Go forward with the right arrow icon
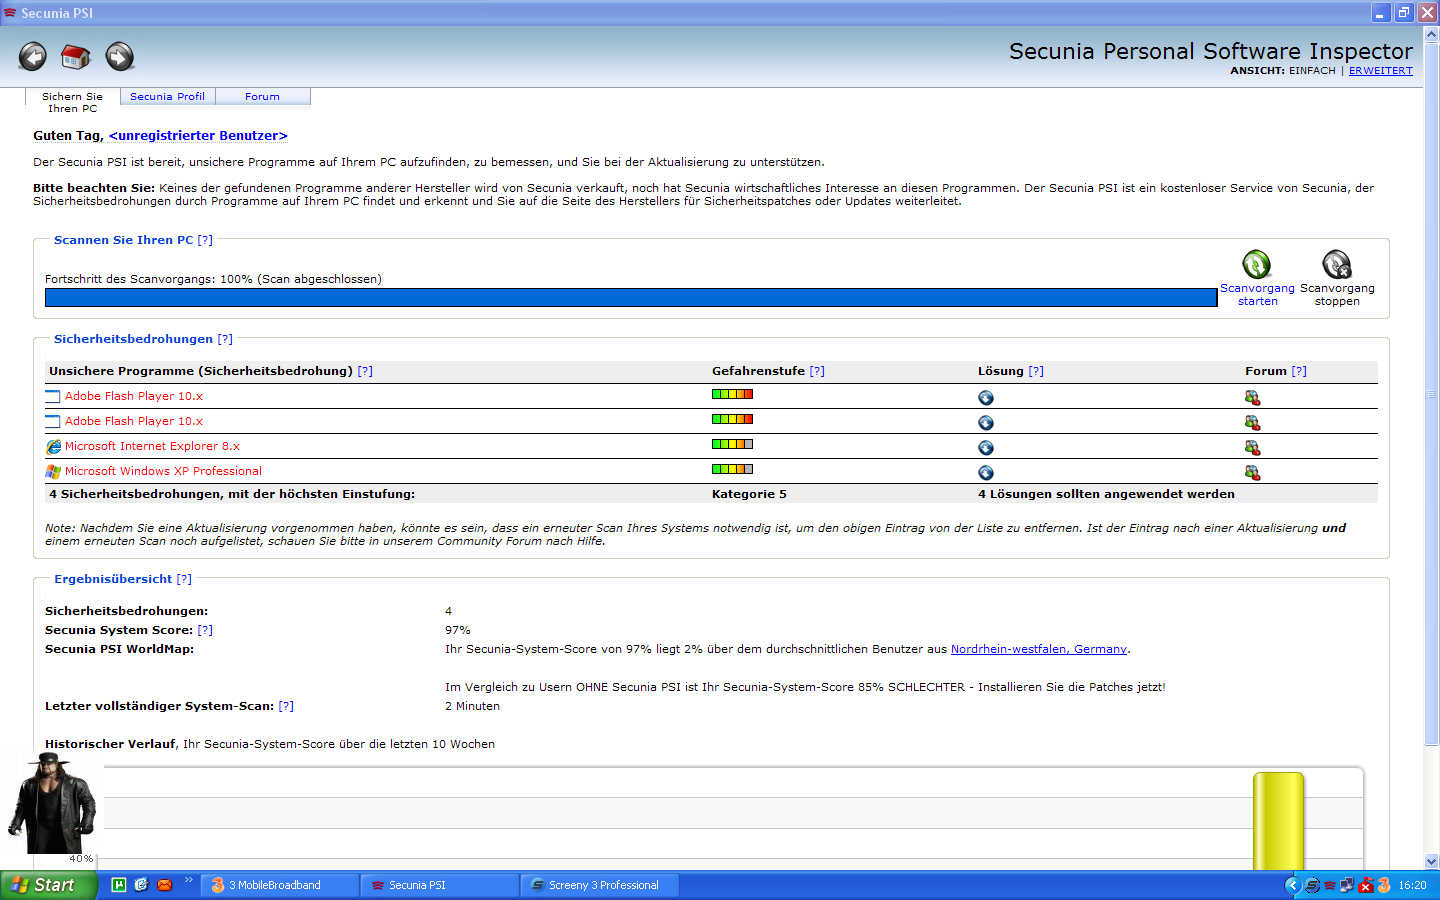This screenshot has height=900, width=1440. pyautogui.click(x=120, y=56)
